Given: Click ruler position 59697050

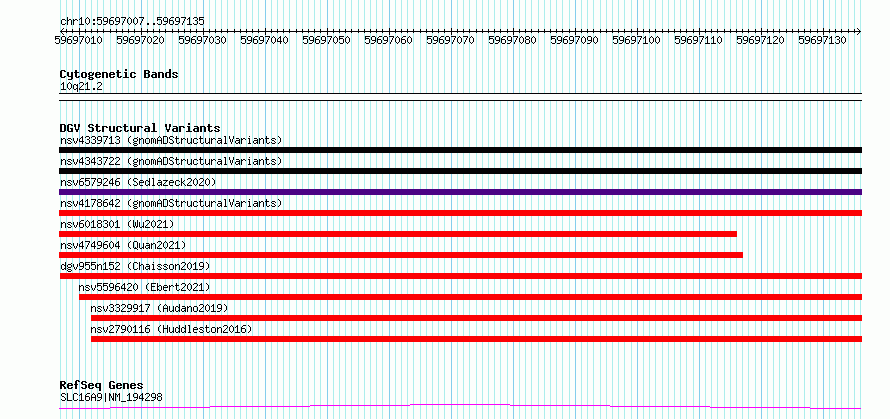Looking at the screenshot, I should (326, 40).
